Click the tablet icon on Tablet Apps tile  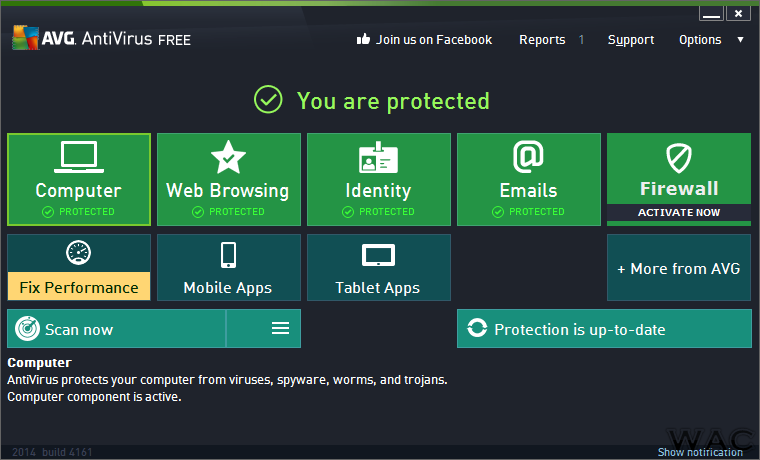point(378,255)
